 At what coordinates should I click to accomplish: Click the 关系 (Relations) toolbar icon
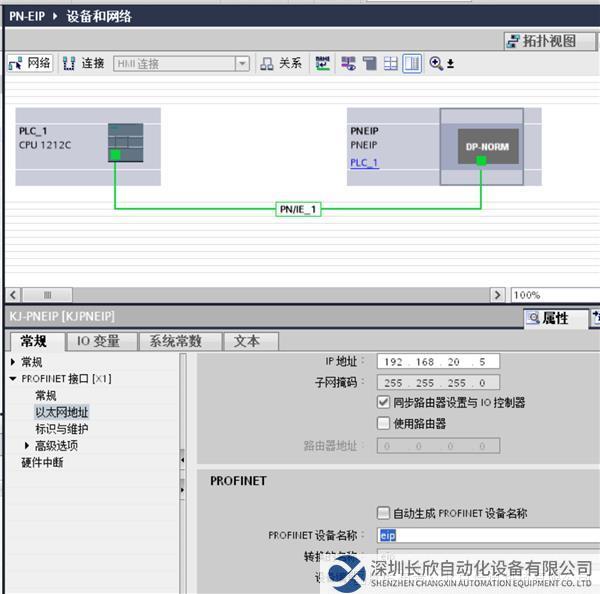(281, 63)
